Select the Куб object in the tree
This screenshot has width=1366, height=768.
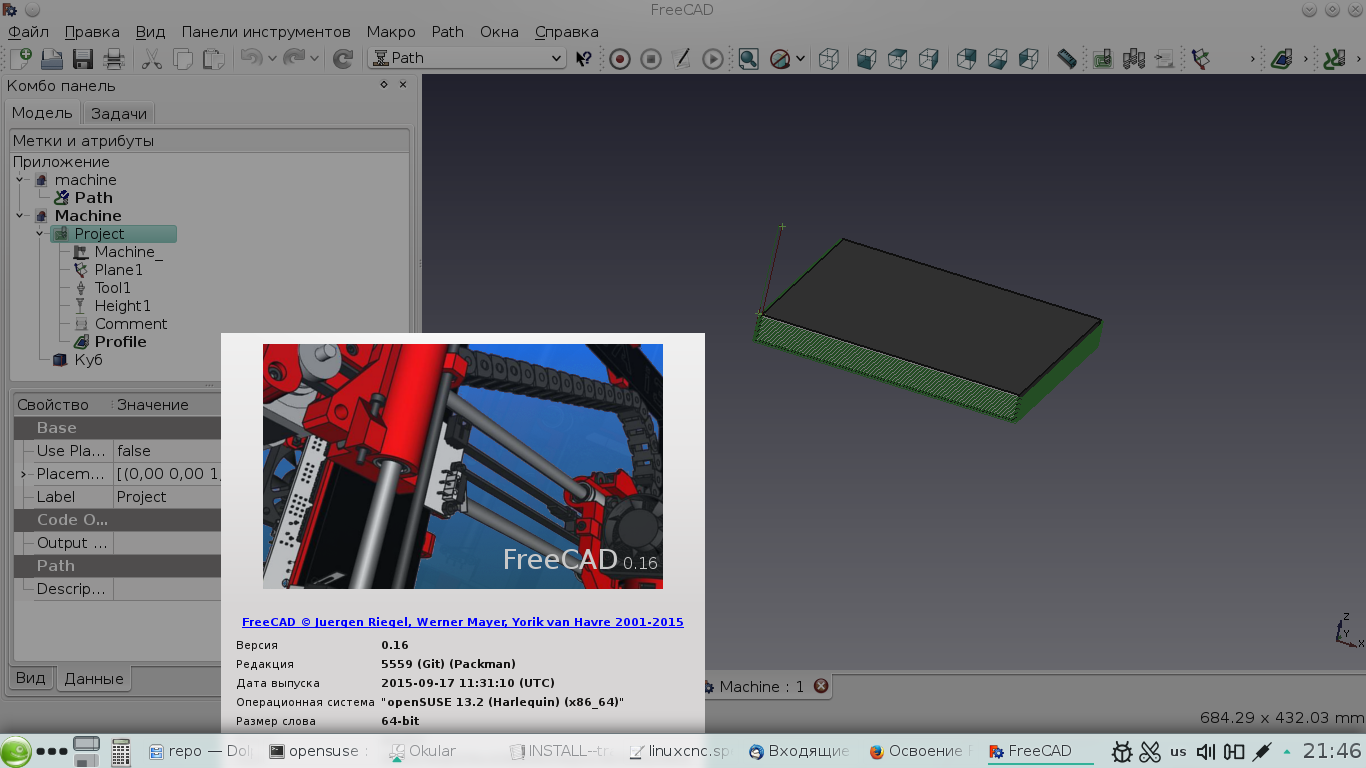(89, 360)
